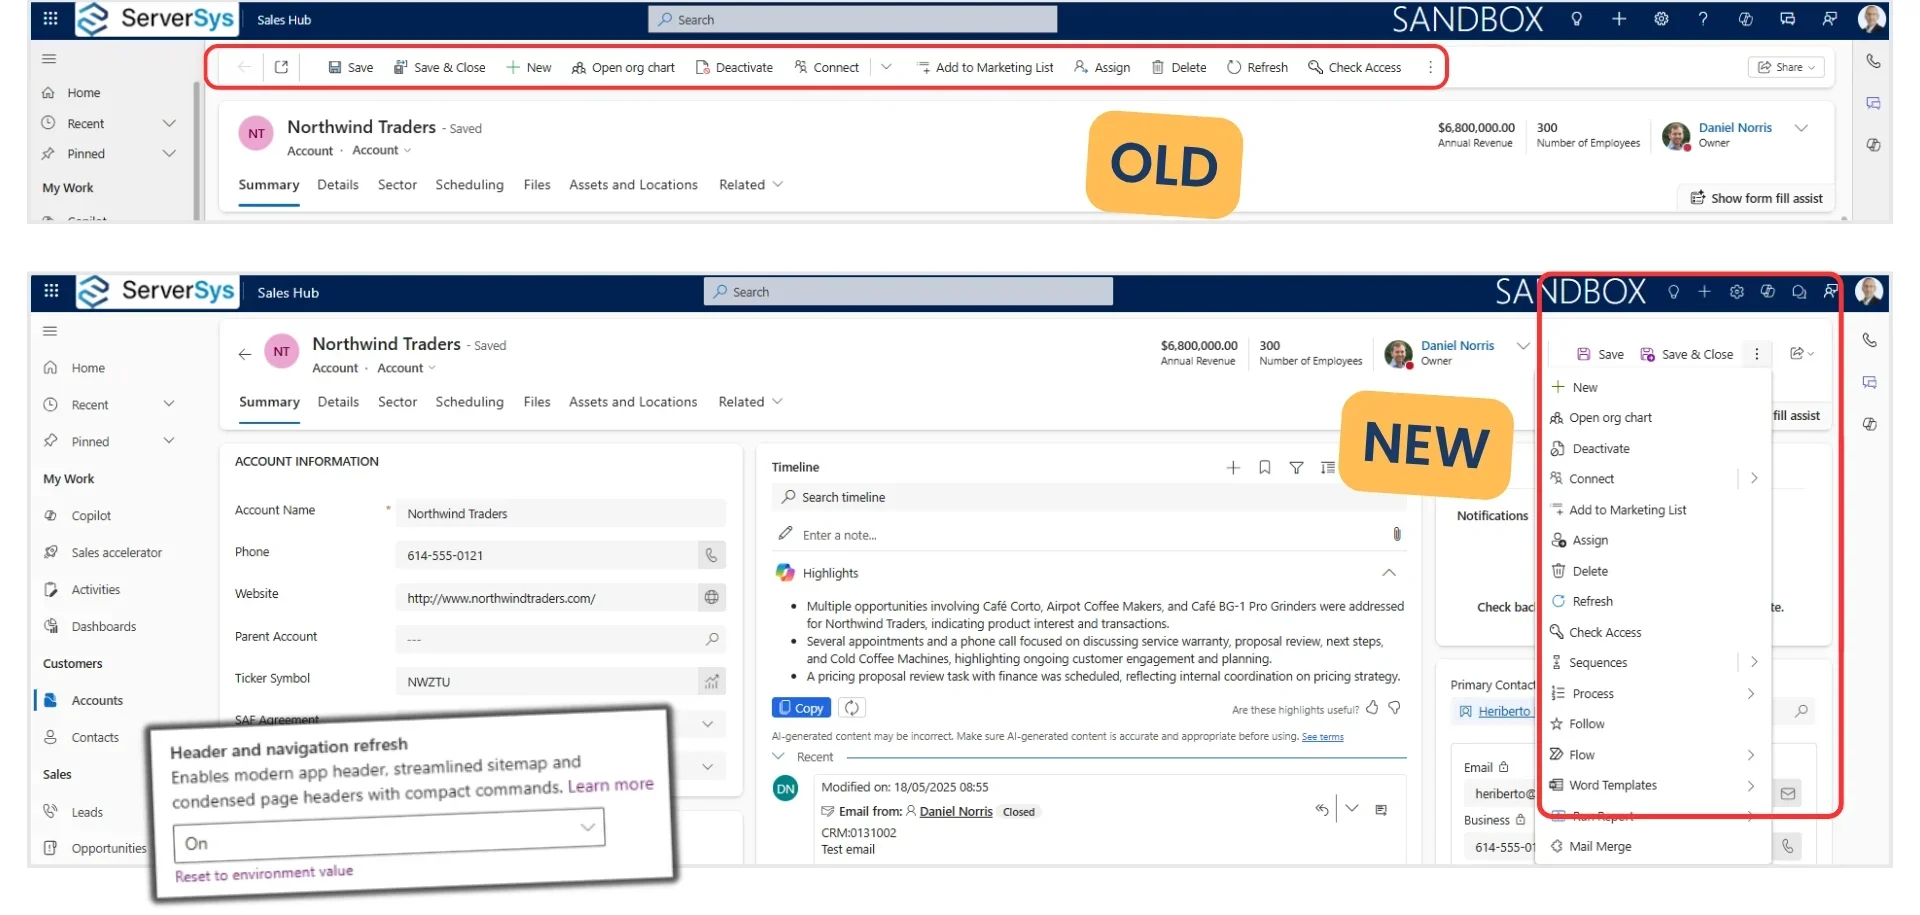Click Save & Close in old command bar
Viewport: 1920px width, 915px height.
(440, 68)
